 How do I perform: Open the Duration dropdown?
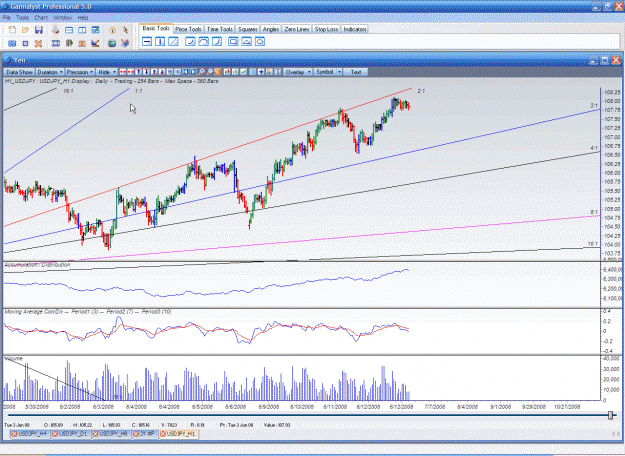(x=50, y=72)
